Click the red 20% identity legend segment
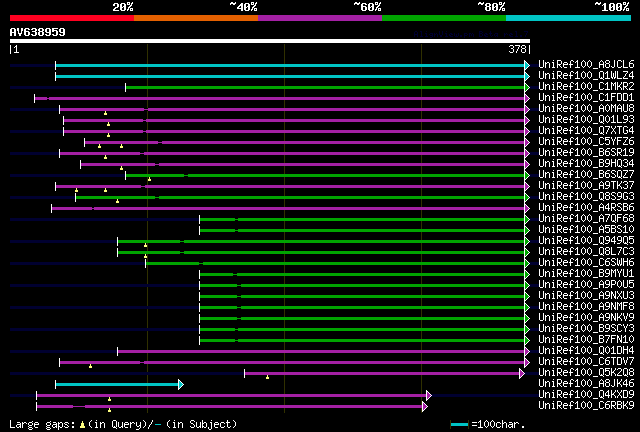 point(72,18)
